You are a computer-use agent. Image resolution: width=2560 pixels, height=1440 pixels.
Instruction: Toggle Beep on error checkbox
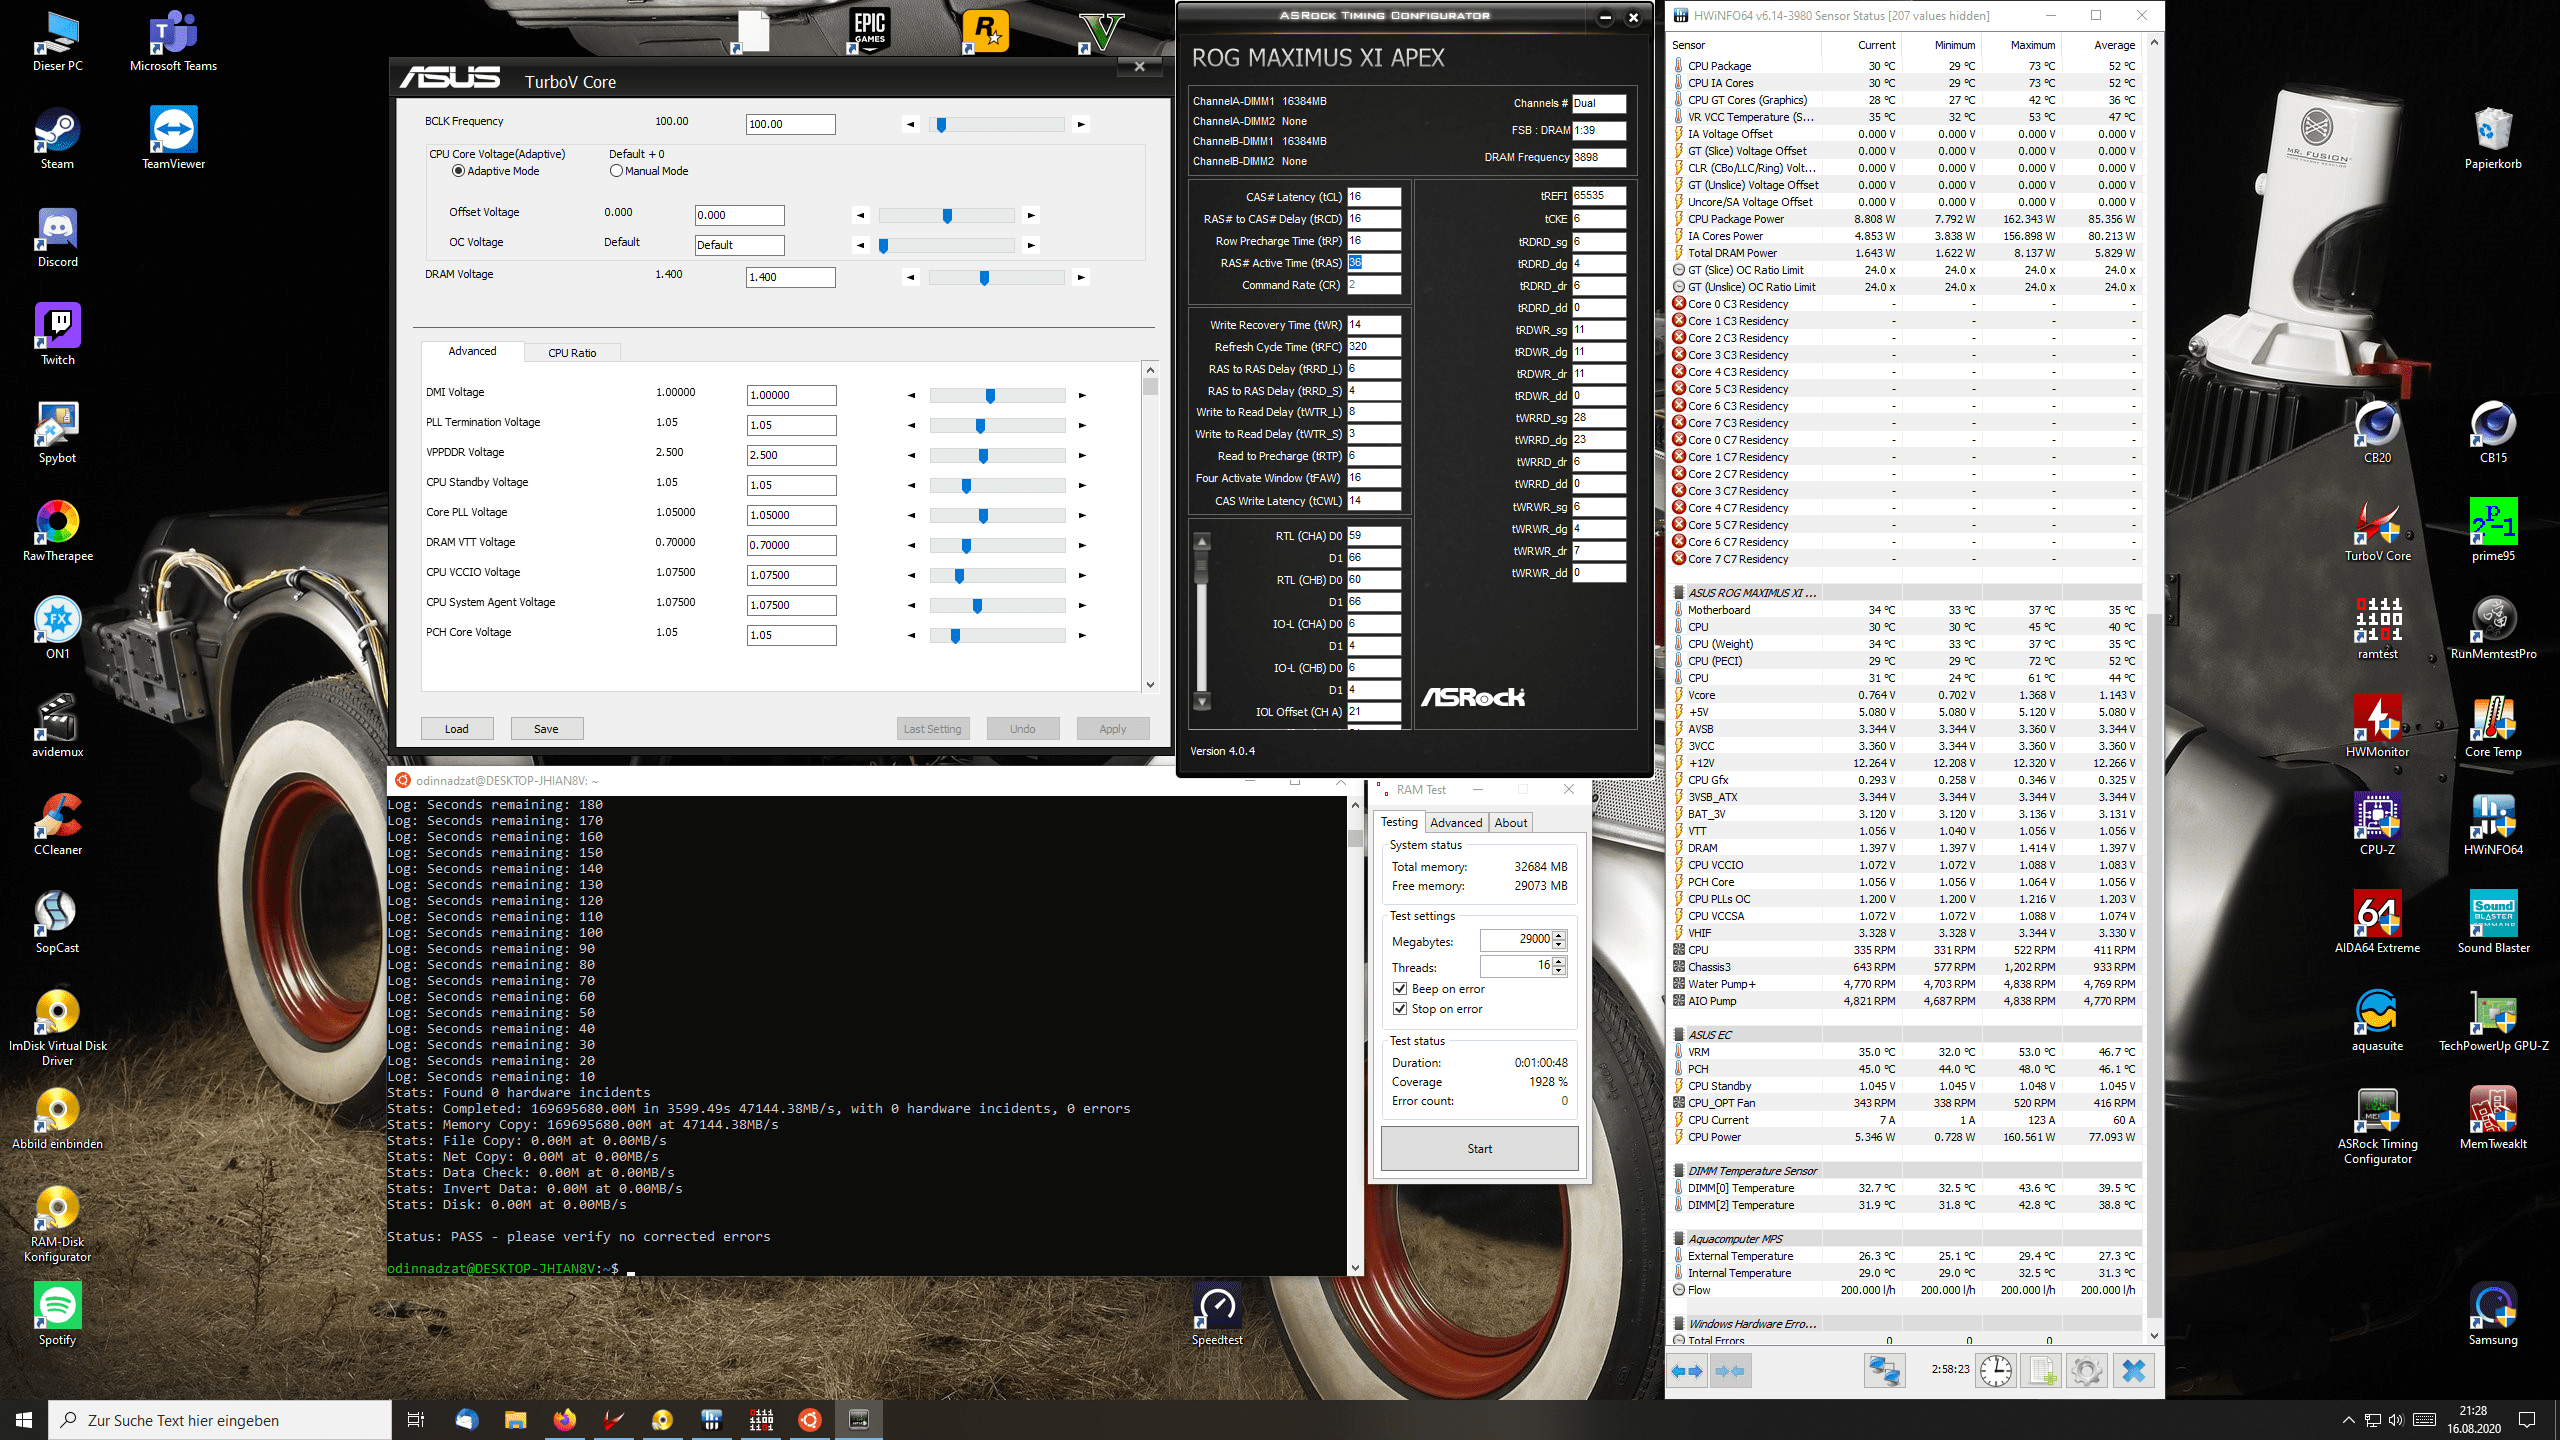1400,989
